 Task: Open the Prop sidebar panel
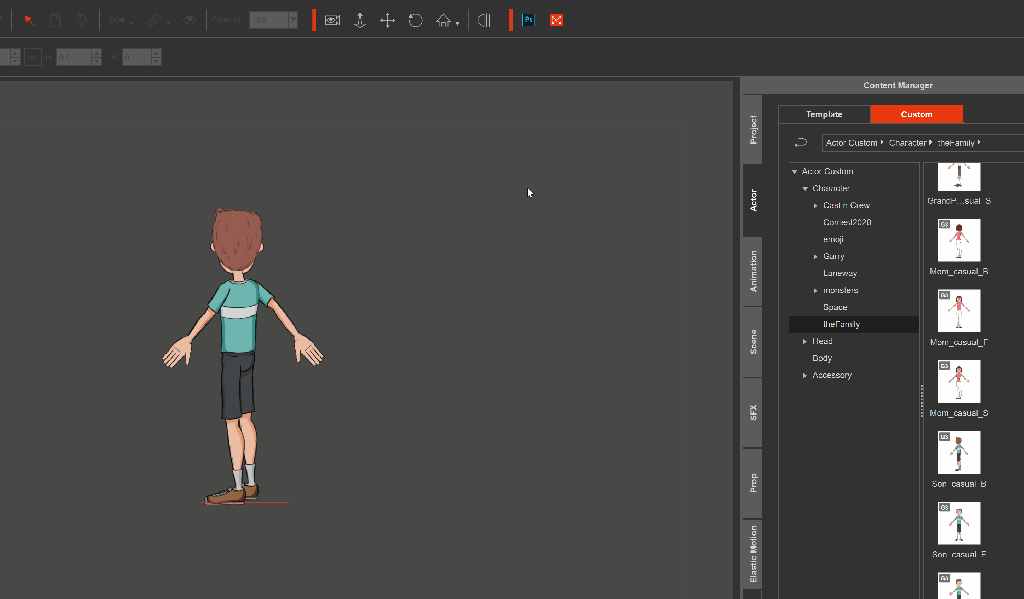[753, 480]
